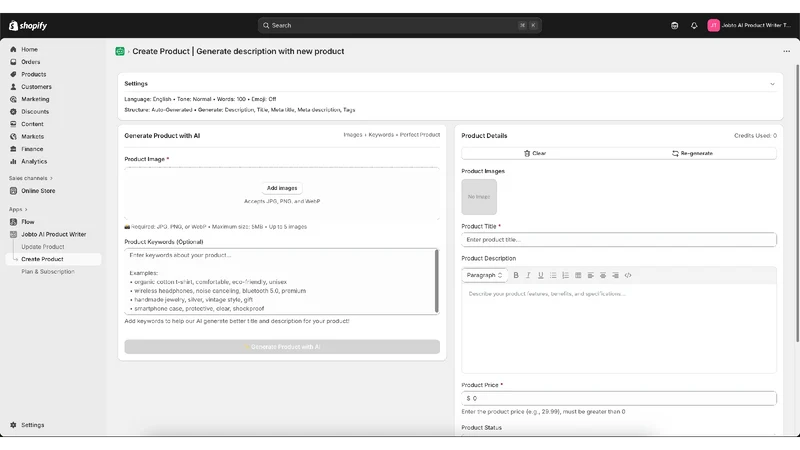Click the Settings gear icon
This screenshot has height=450, width=800.
click(13, 425)
